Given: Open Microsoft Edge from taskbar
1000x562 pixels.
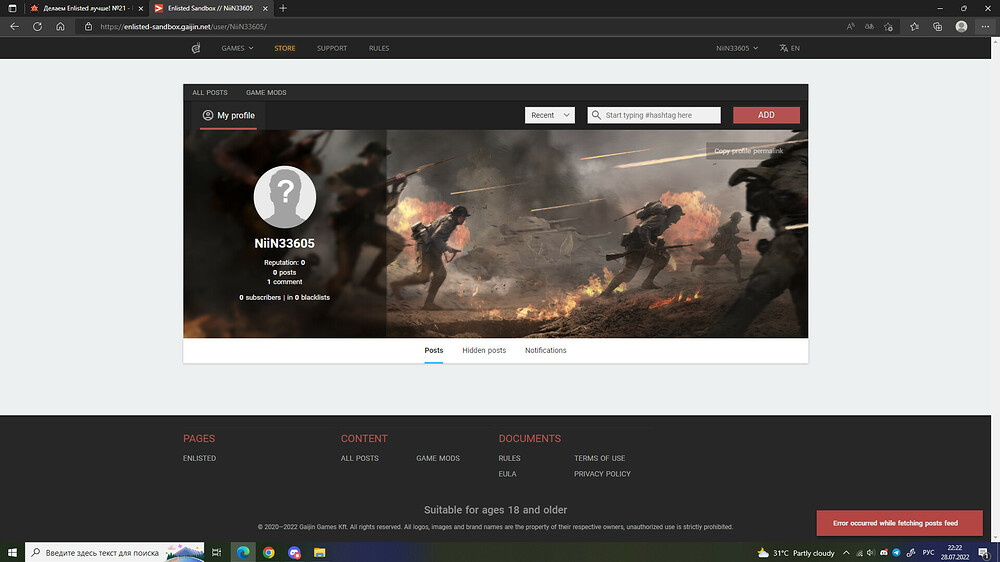Looking at the screenshot, I should pos(243,552).
